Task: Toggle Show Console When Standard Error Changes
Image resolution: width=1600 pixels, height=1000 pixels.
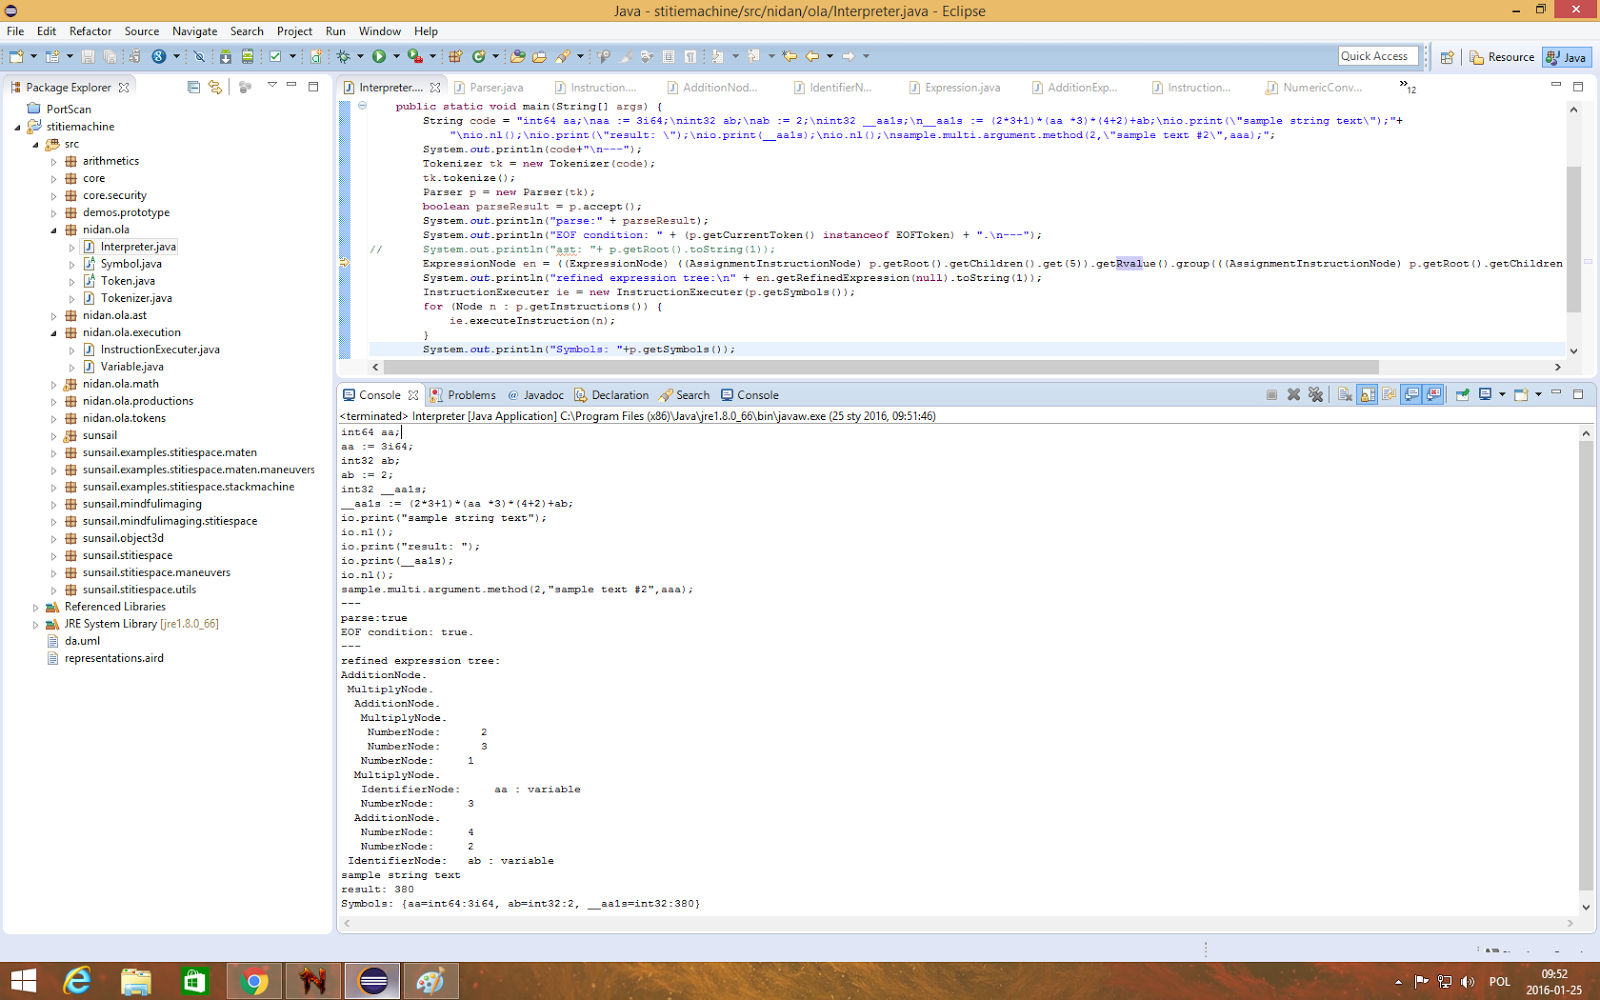Action: point(1433,395)
